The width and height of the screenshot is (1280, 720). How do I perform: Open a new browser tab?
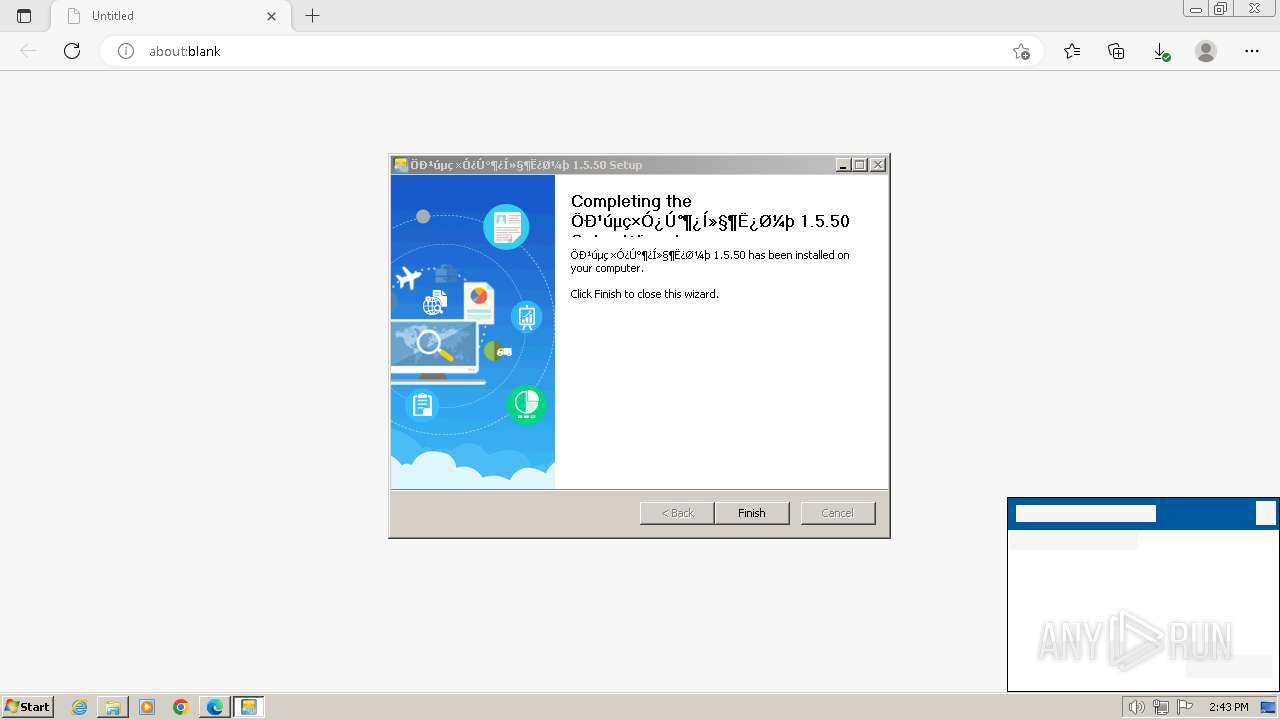coord(313,16)
